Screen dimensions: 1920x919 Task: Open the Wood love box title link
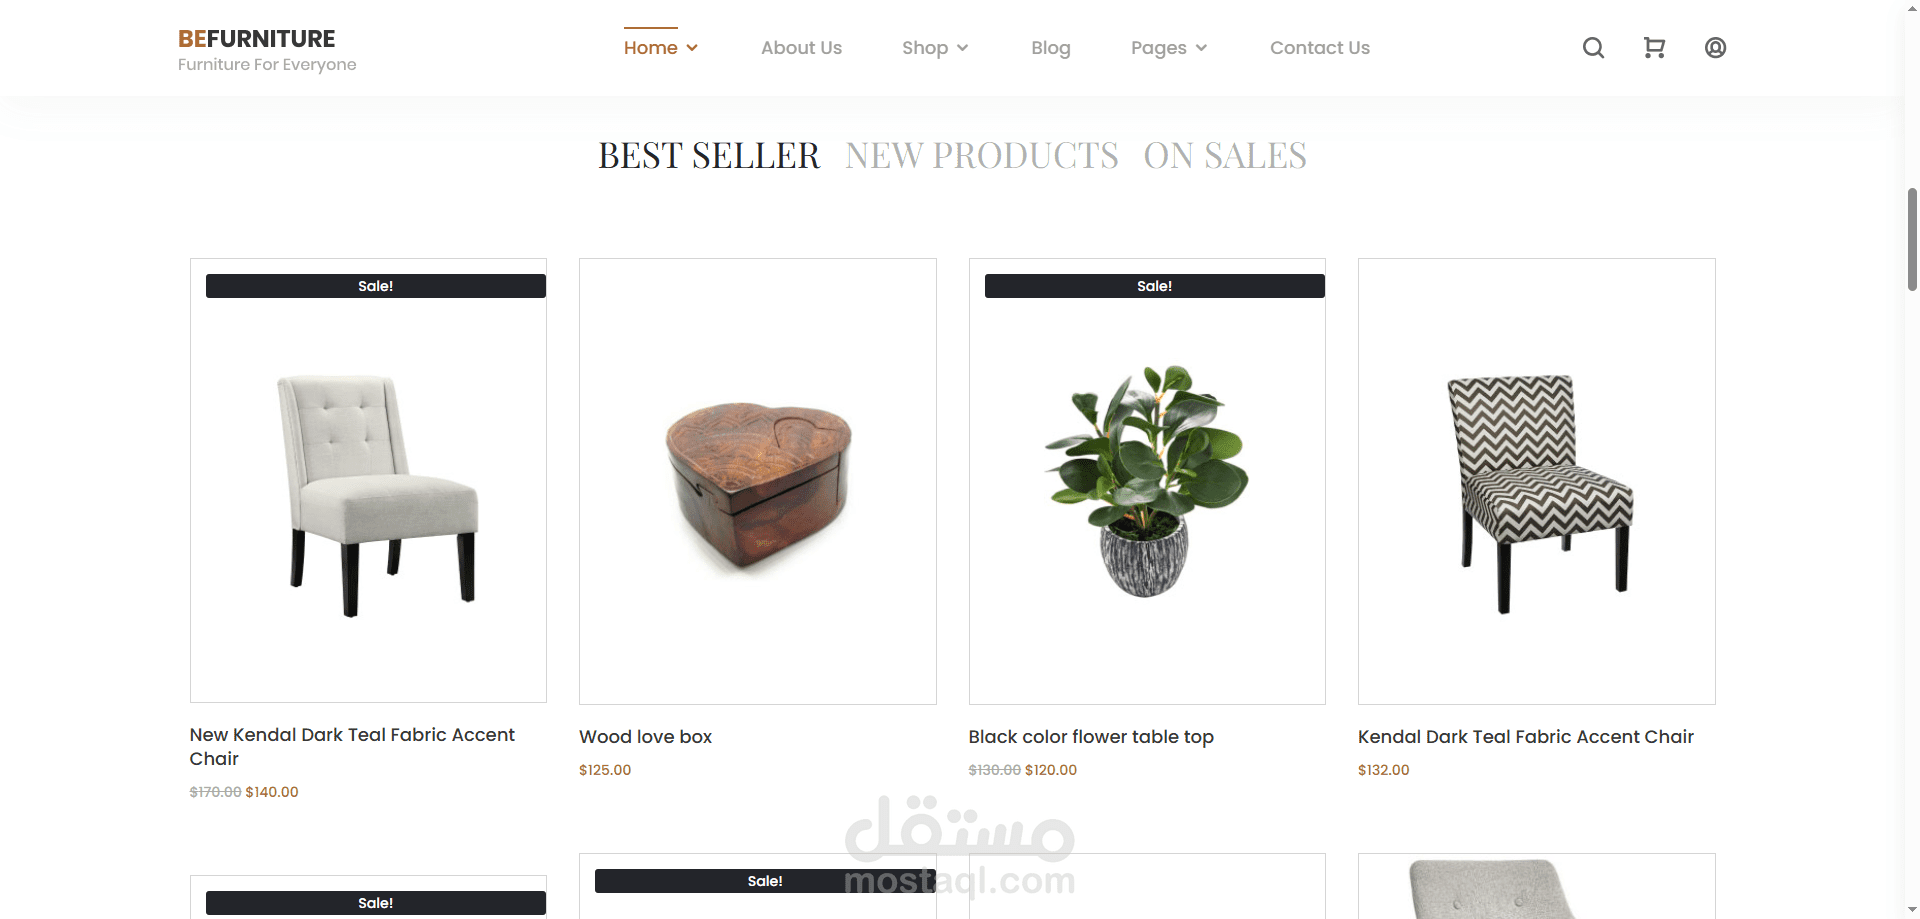[645, 737]
